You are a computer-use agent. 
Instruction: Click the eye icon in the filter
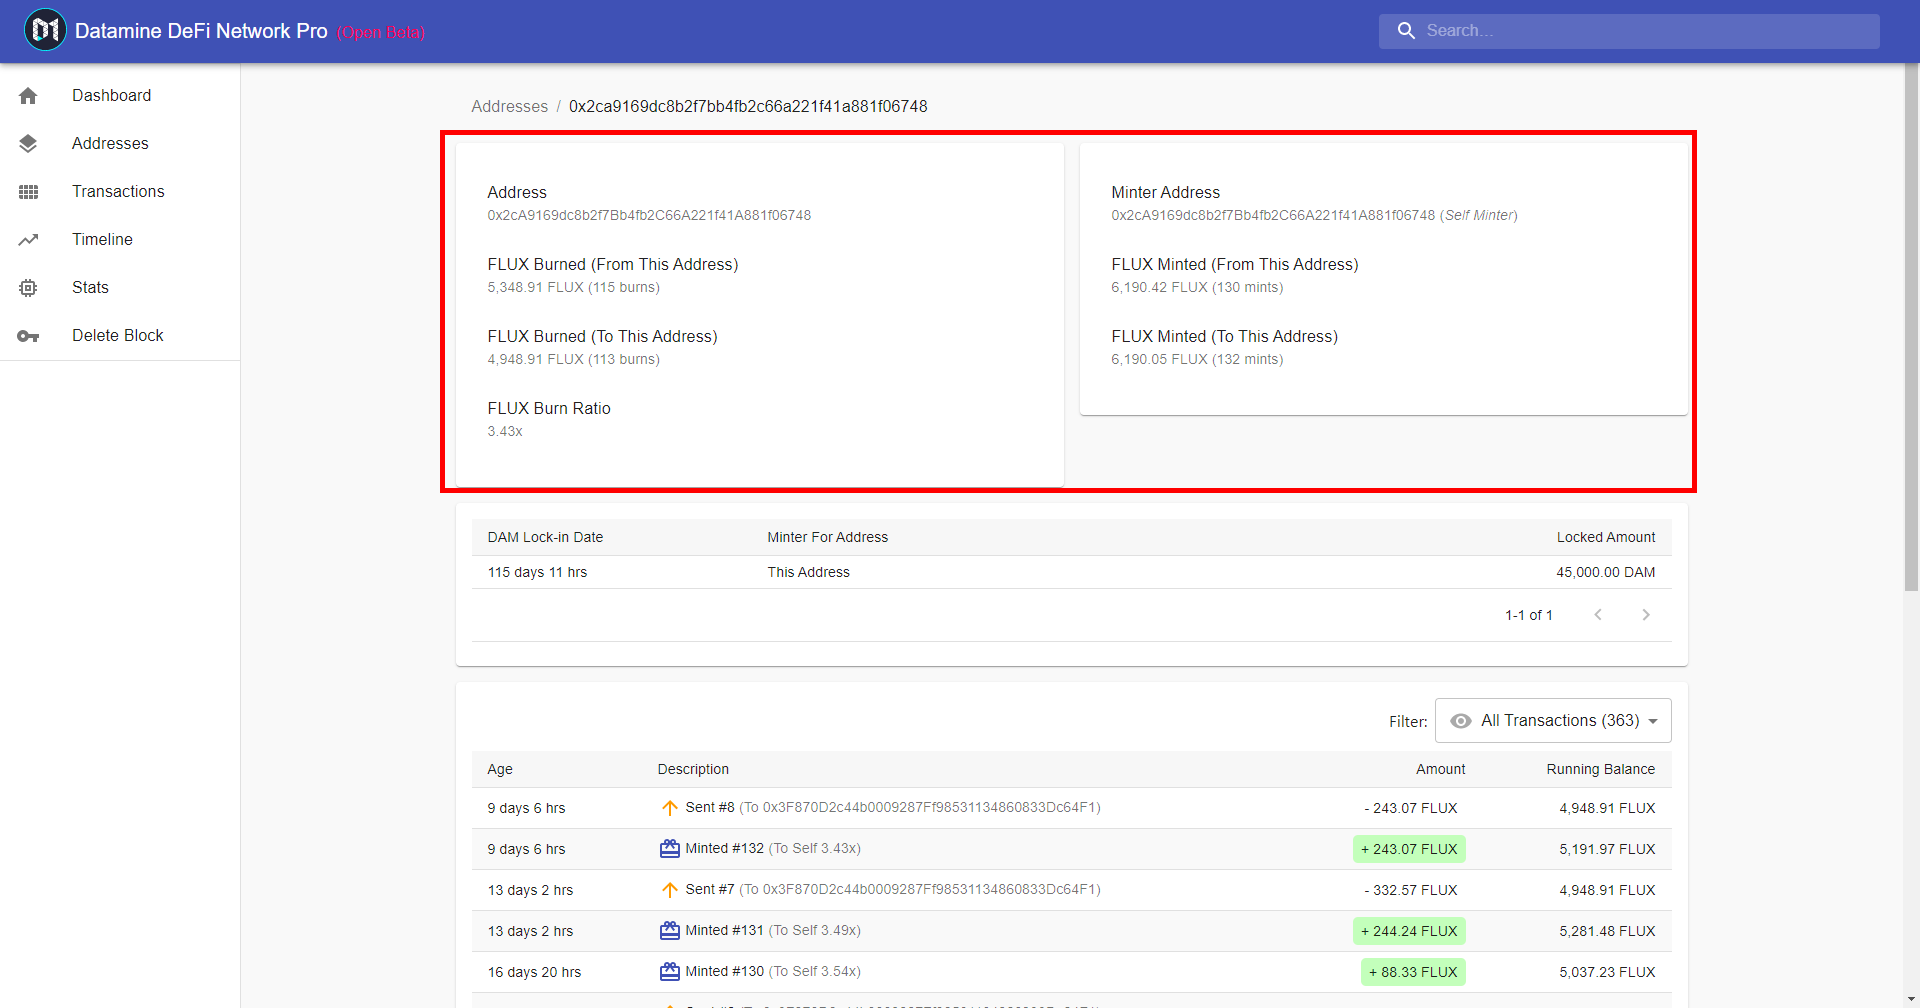pyautogui.click(x=1461, y=721)
